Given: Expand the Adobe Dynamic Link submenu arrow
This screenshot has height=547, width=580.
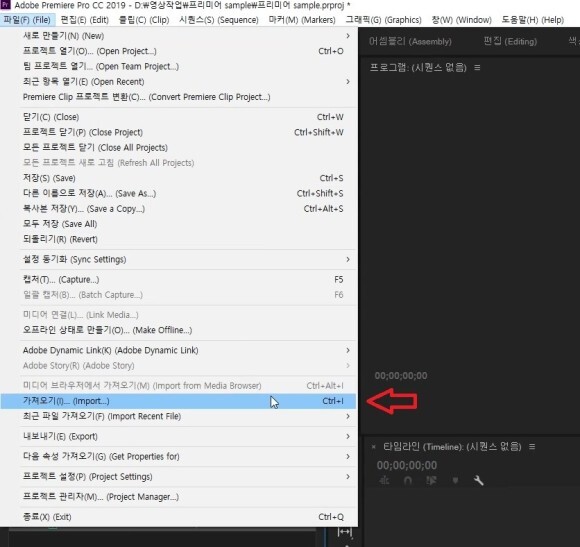Looking at the screenshot, I should 348,350.
